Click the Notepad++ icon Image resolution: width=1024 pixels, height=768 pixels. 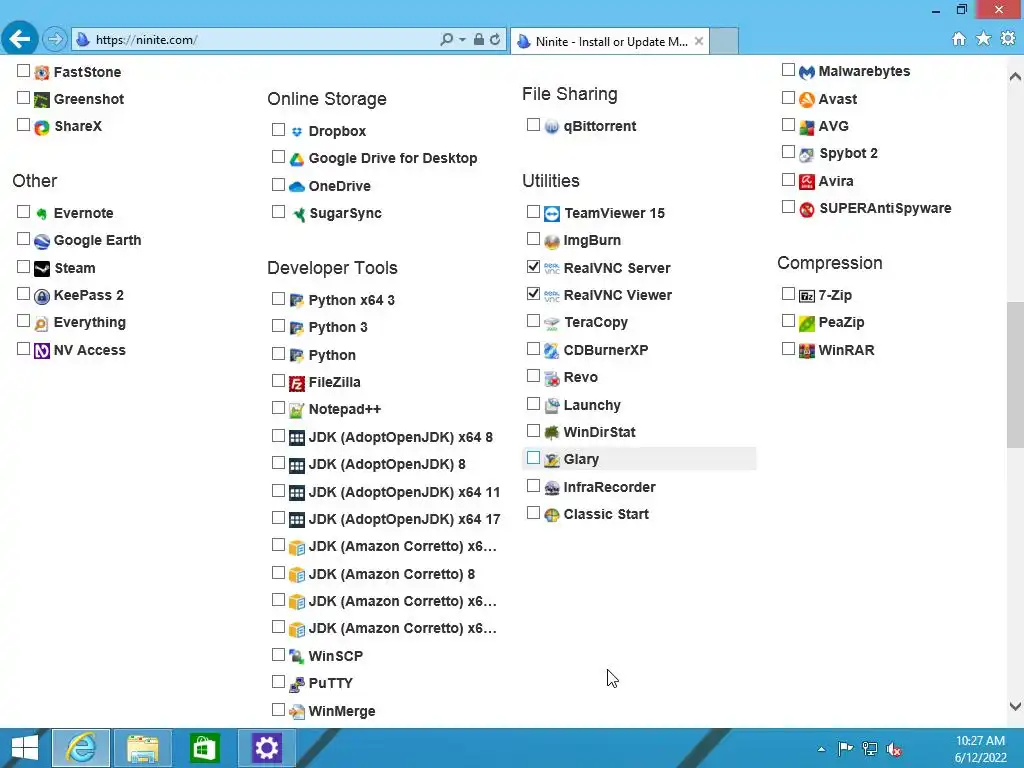296,410
